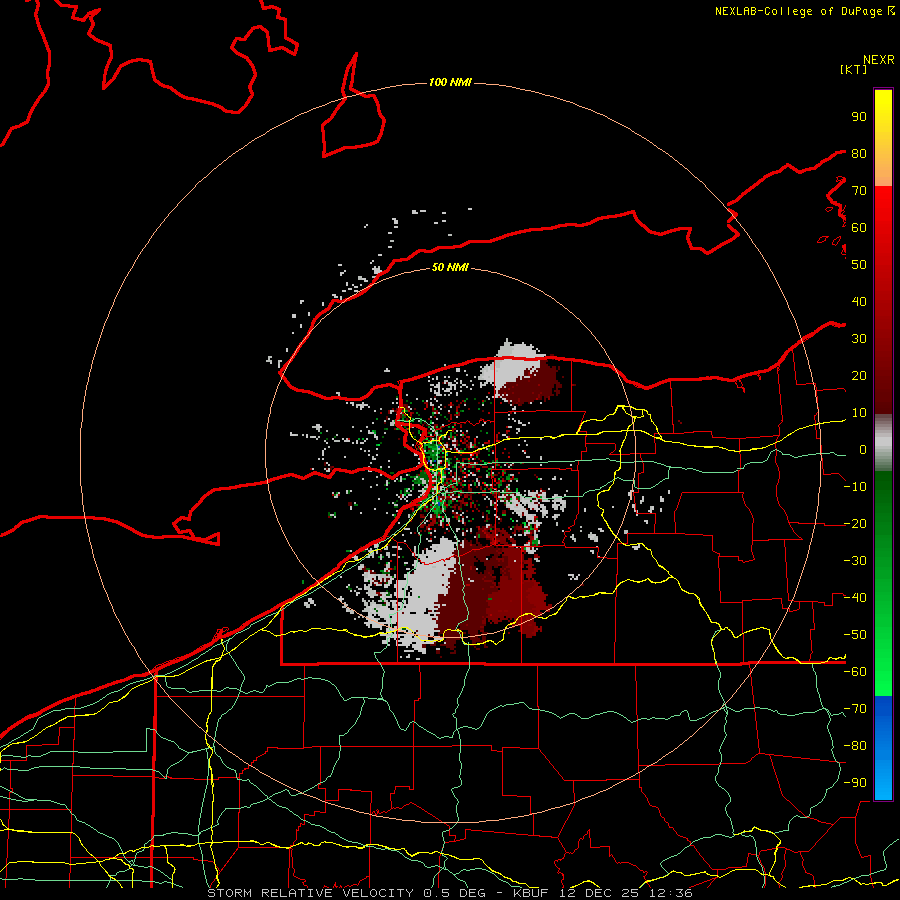Click the 50 NMI range ring label

coord(450,267)
